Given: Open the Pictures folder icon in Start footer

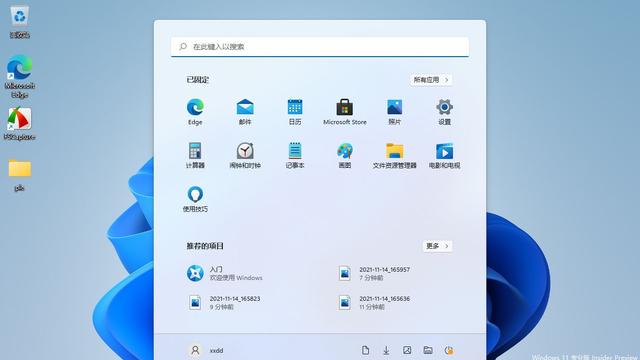Looking at the screenshot, I should point(407,350).
